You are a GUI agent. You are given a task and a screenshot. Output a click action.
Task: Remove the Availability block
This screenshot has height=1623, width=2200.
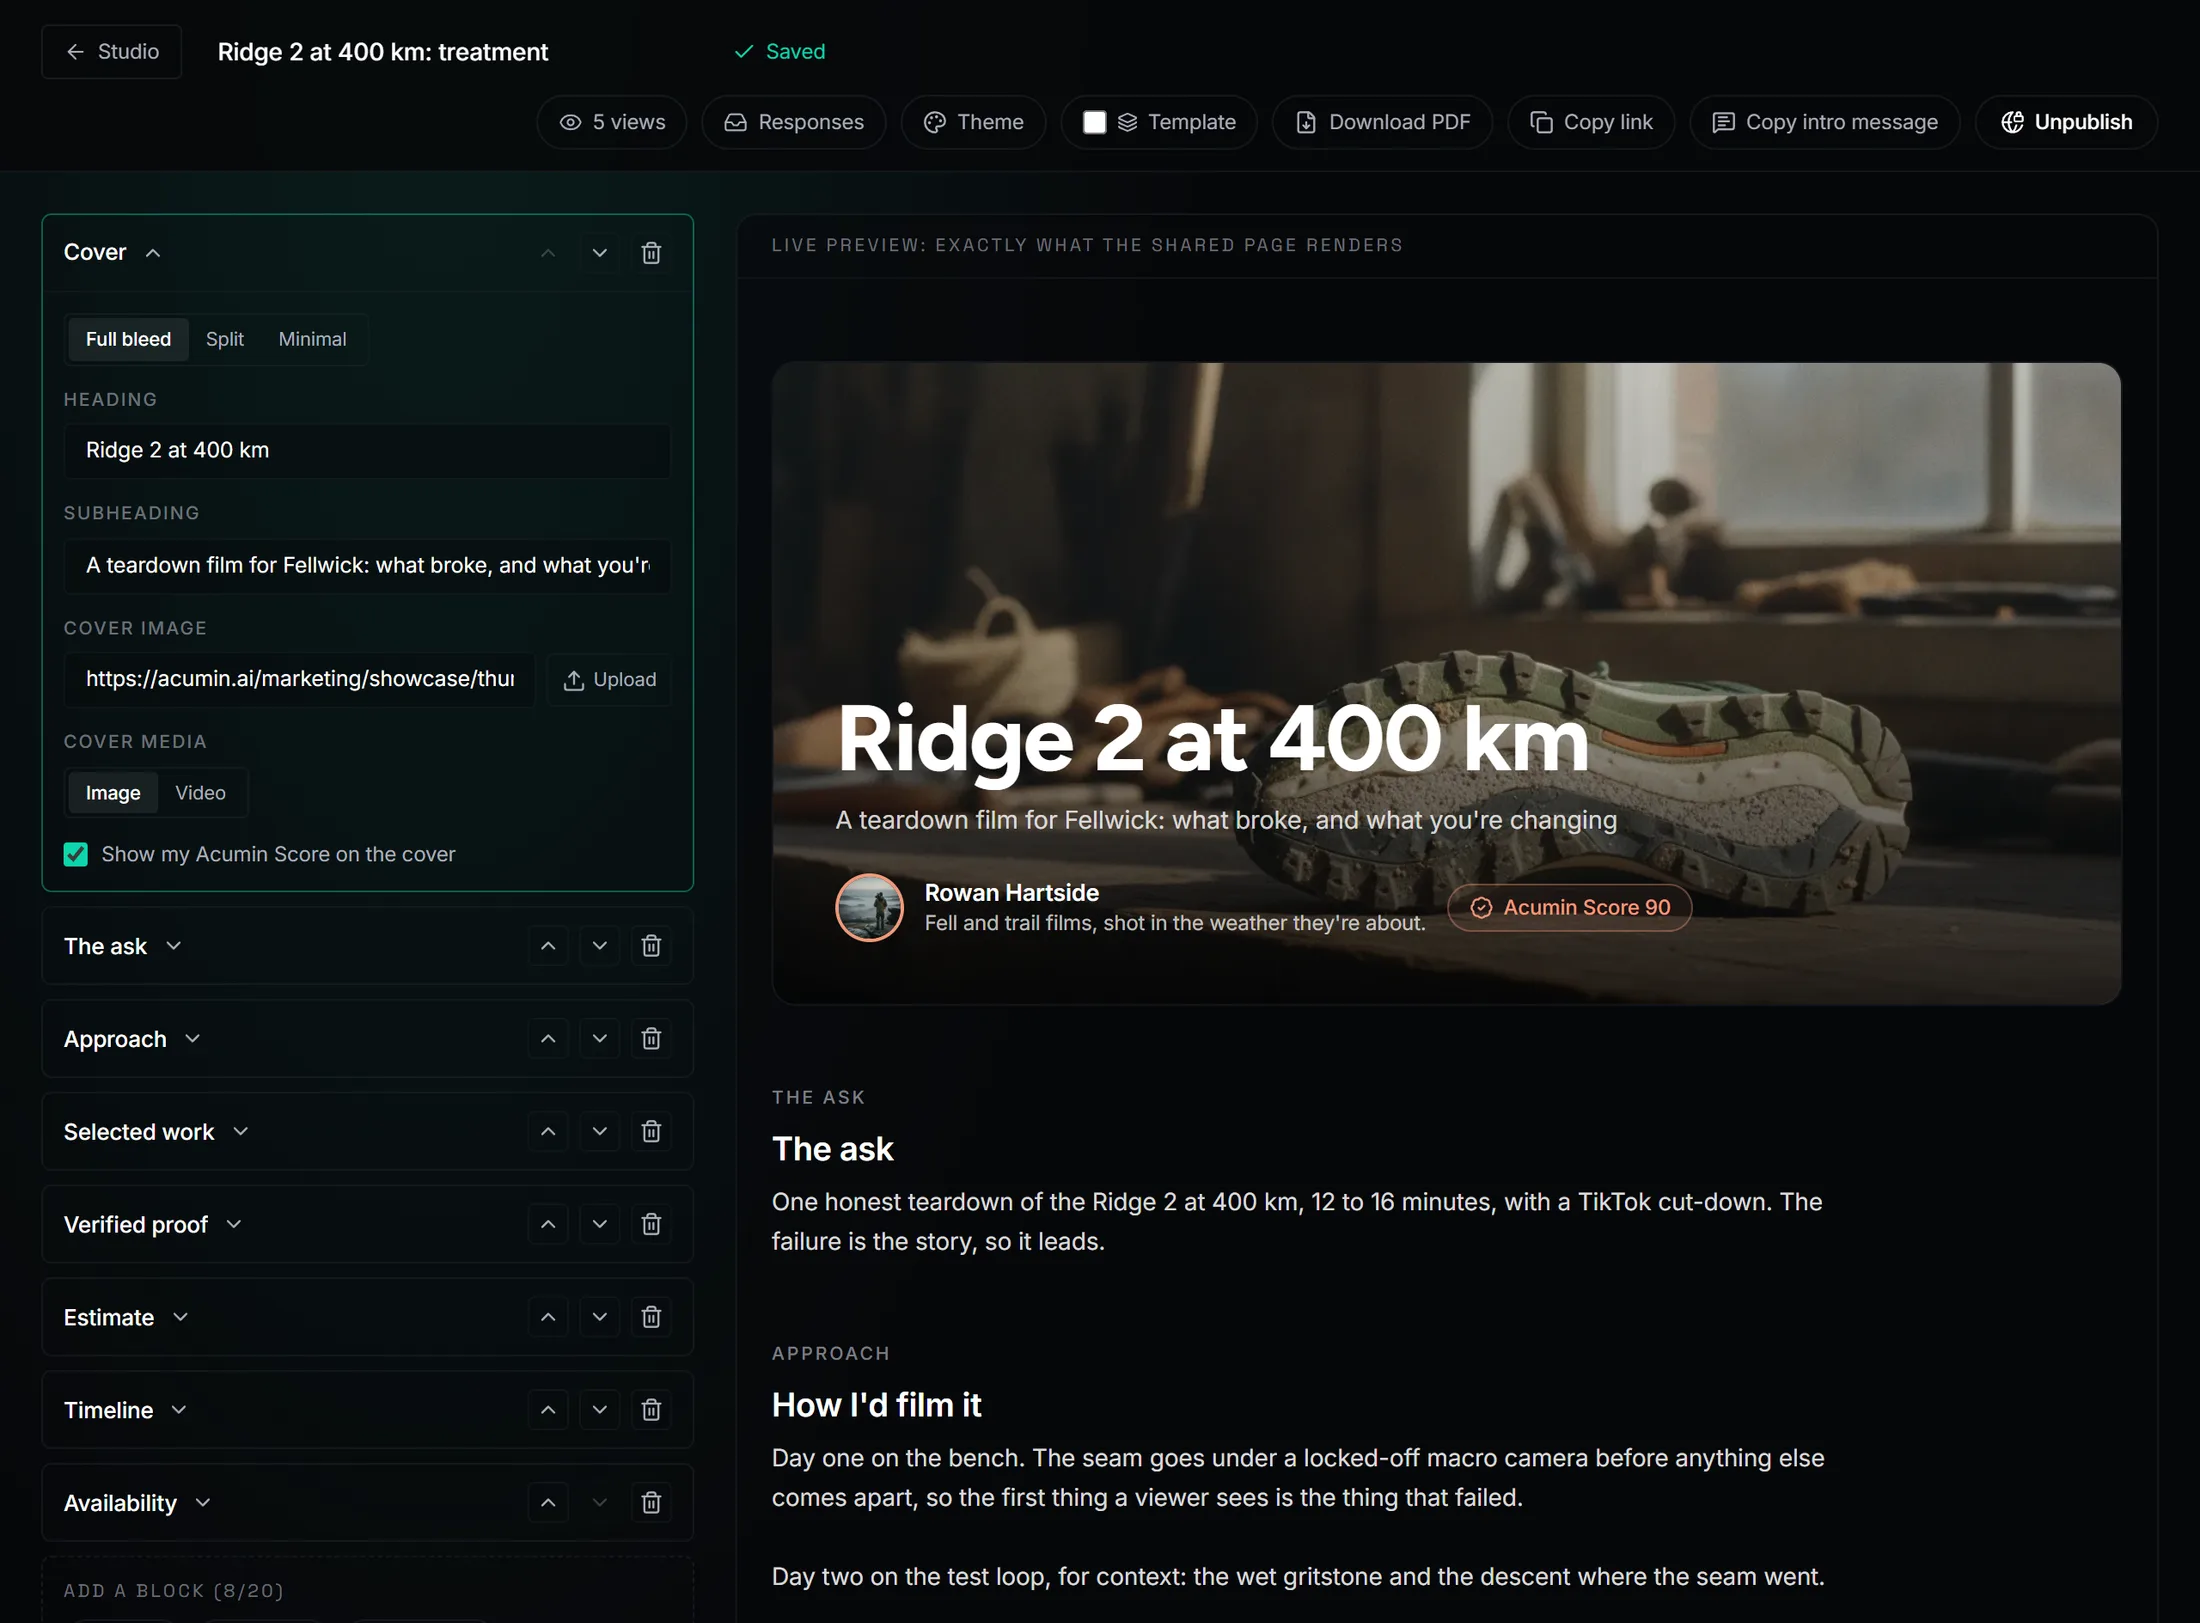(651, 1503)
